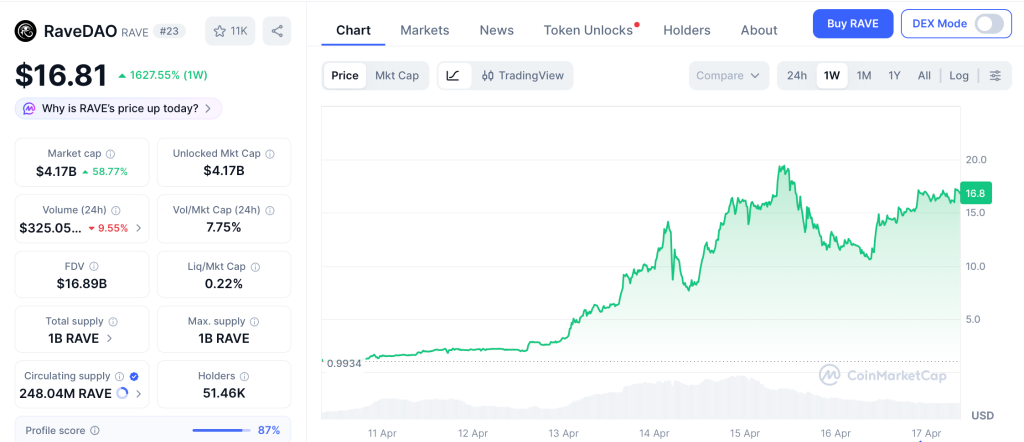Image resolution: width=1024 pixels, height=442 pixels.
Task: Switch chart to Mkt Cap view
Action: pyautogui.click(x=397, y=76)
